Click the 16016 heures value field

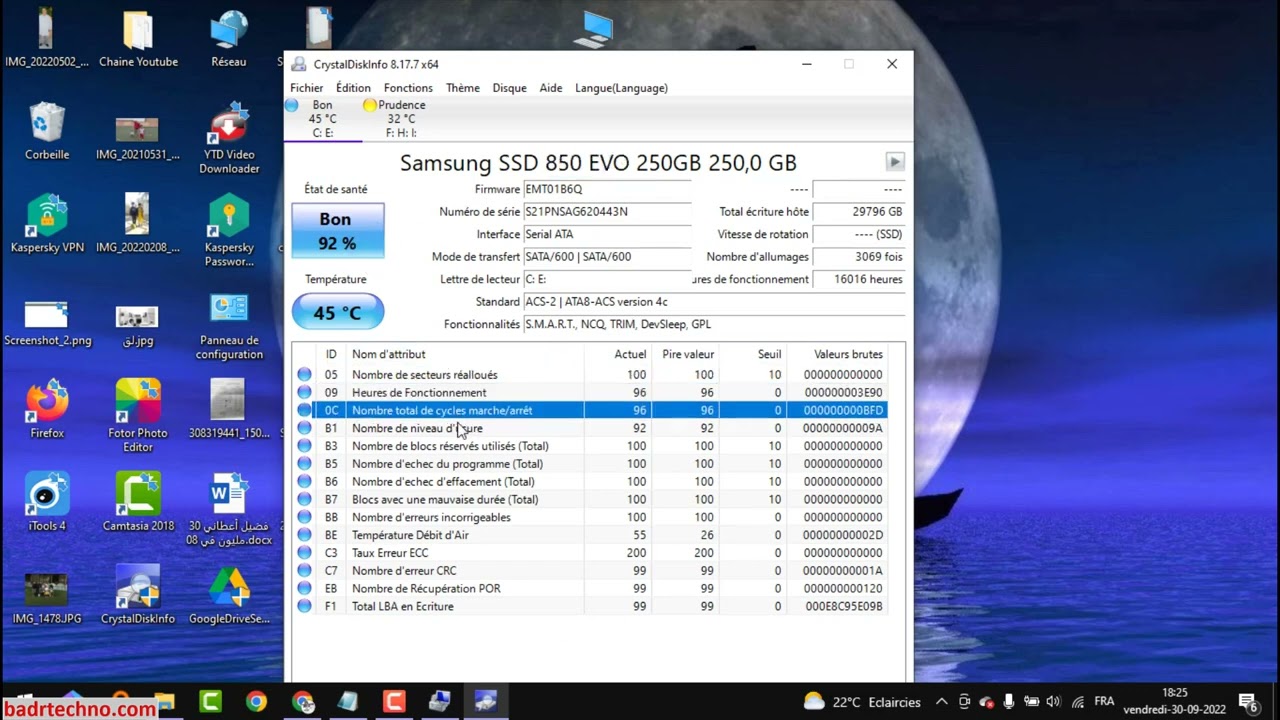(x=858, y=279)
